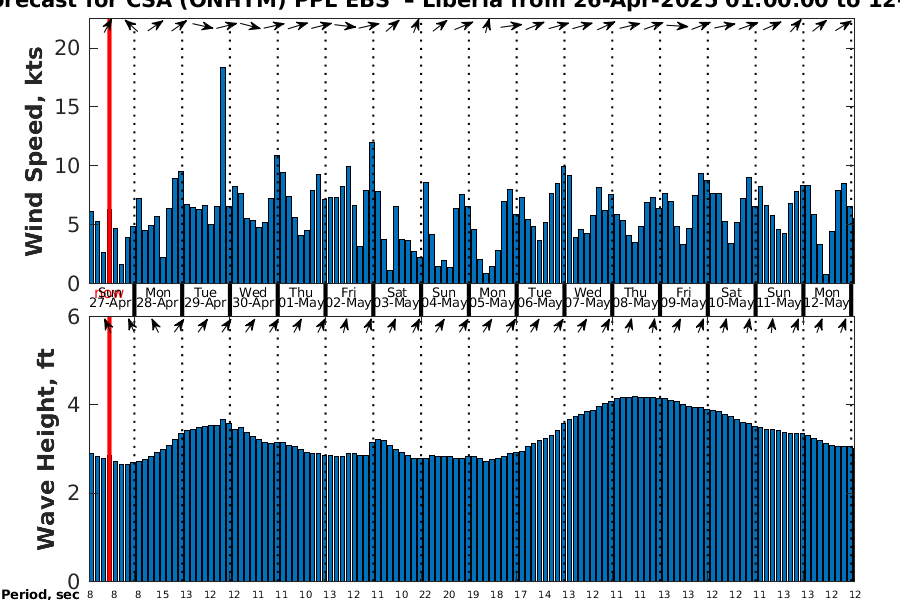Click the Tue 29-Apr date label
This screenshot has width=900, height=600.
[205, 298]
